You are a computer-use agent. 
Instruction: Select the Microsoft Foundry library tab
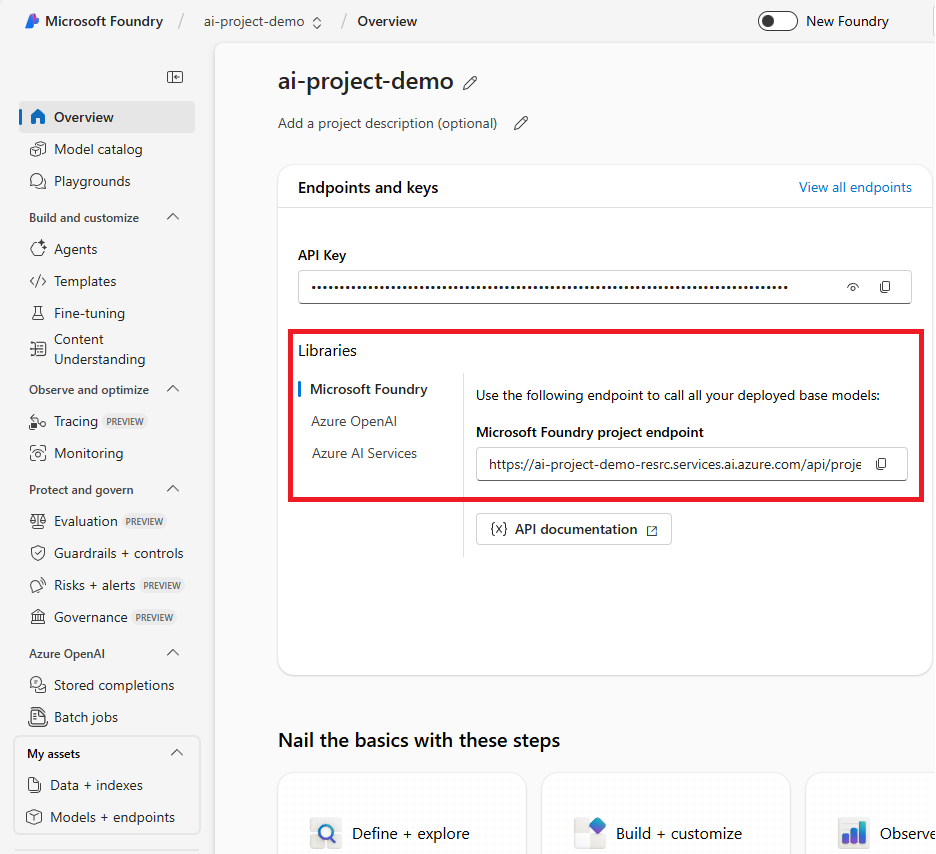(x=369, y=389)
